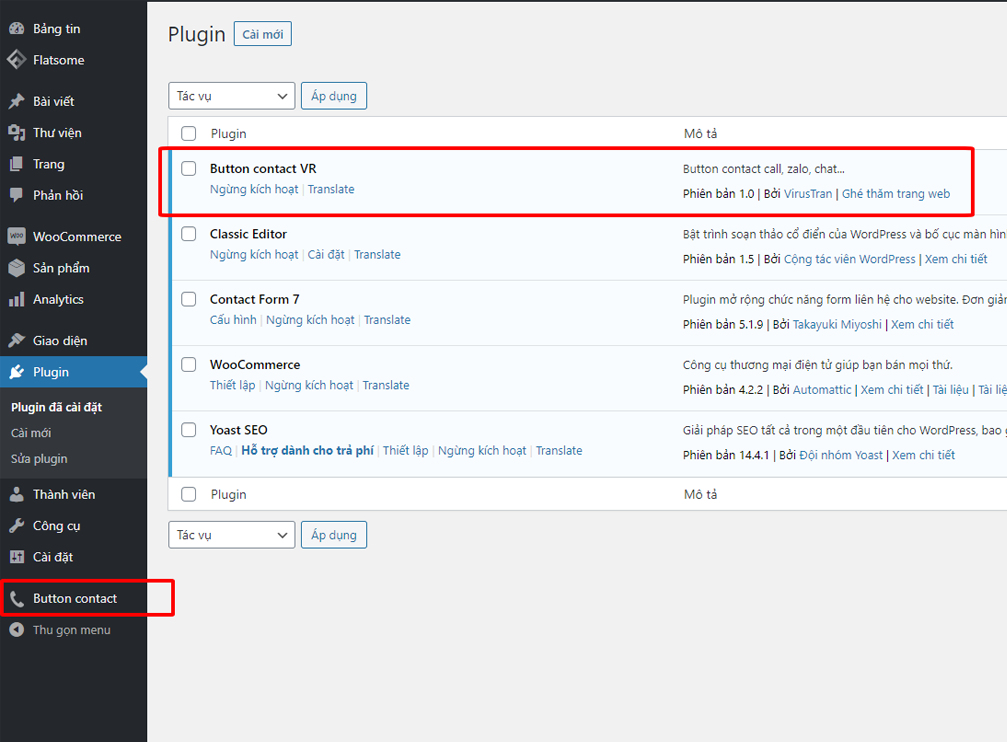Click the Bảng tin dashboard icon
The width and height of the screenshot is (1007, 742).
(16, 29)
